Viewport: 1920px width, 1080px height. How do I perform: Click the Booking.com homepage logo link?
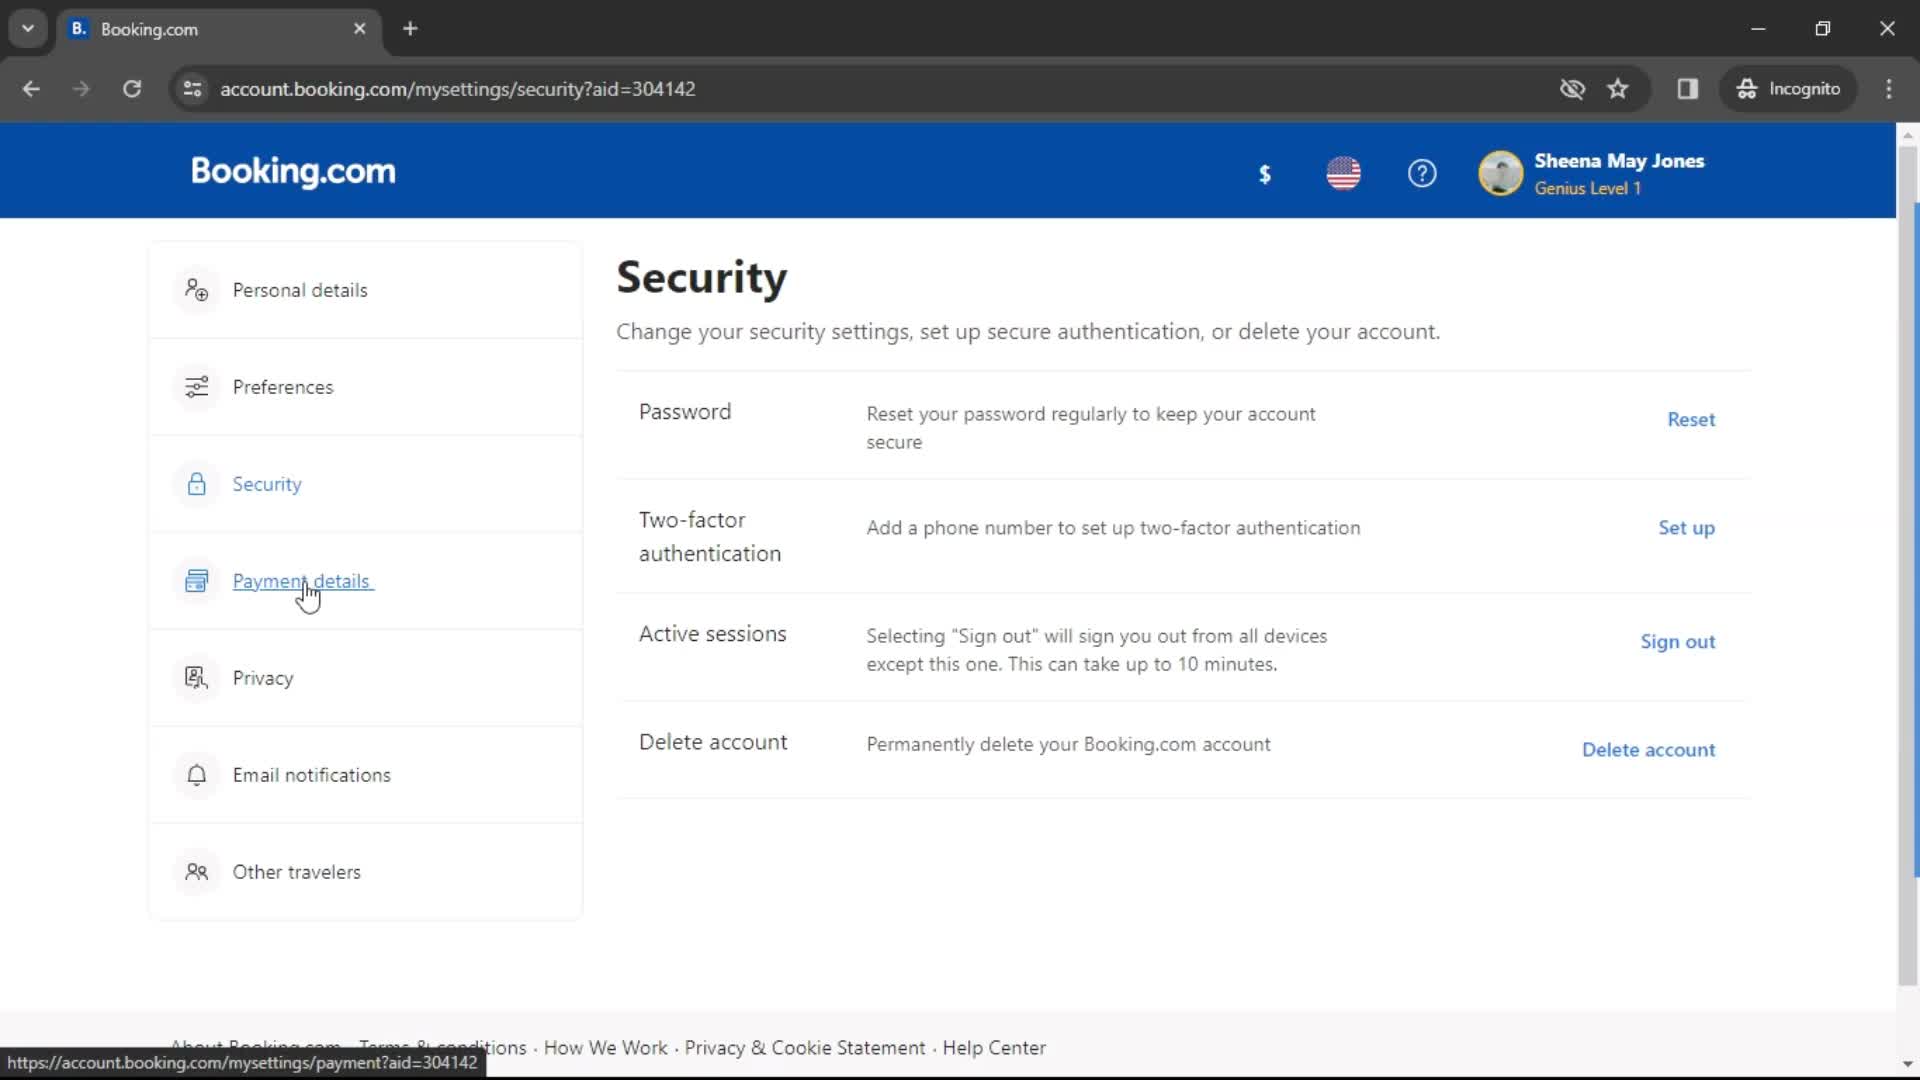(293, 171)
